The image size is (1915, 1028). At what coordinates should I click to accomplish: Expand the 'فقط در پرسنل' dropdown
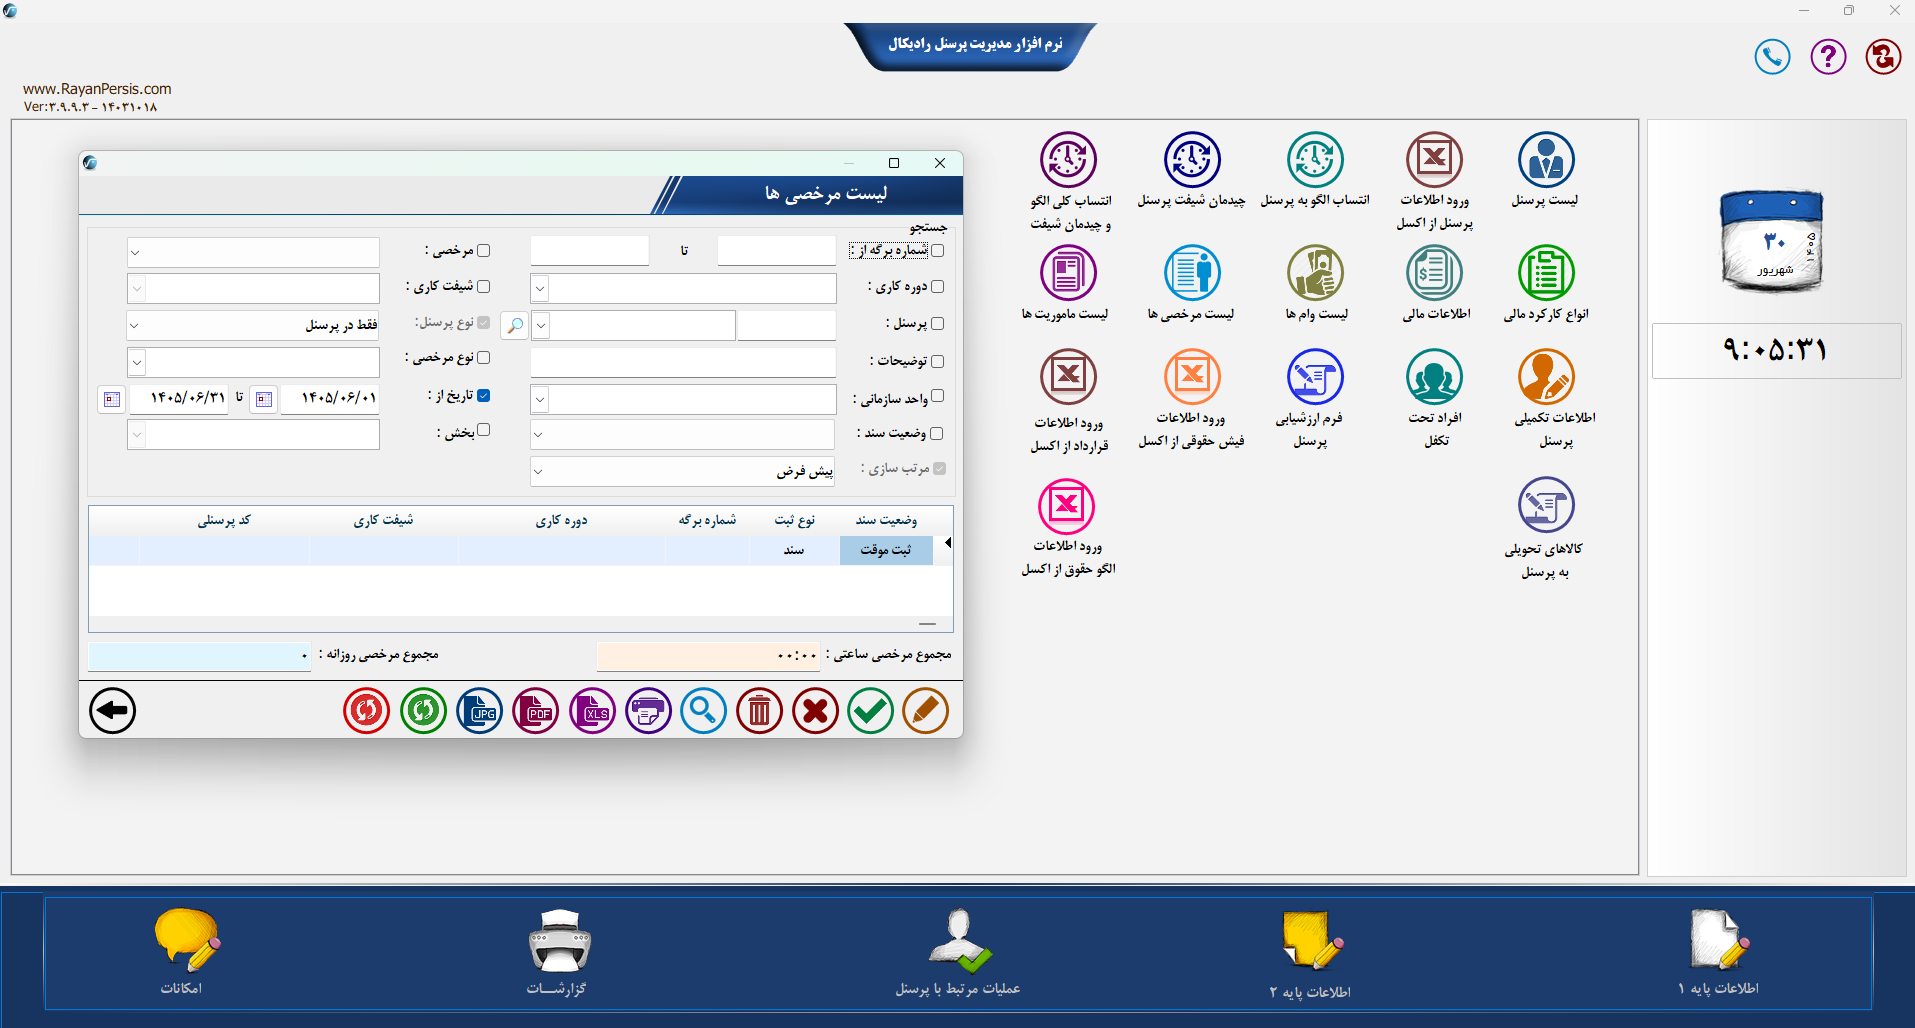click(136, 326)
